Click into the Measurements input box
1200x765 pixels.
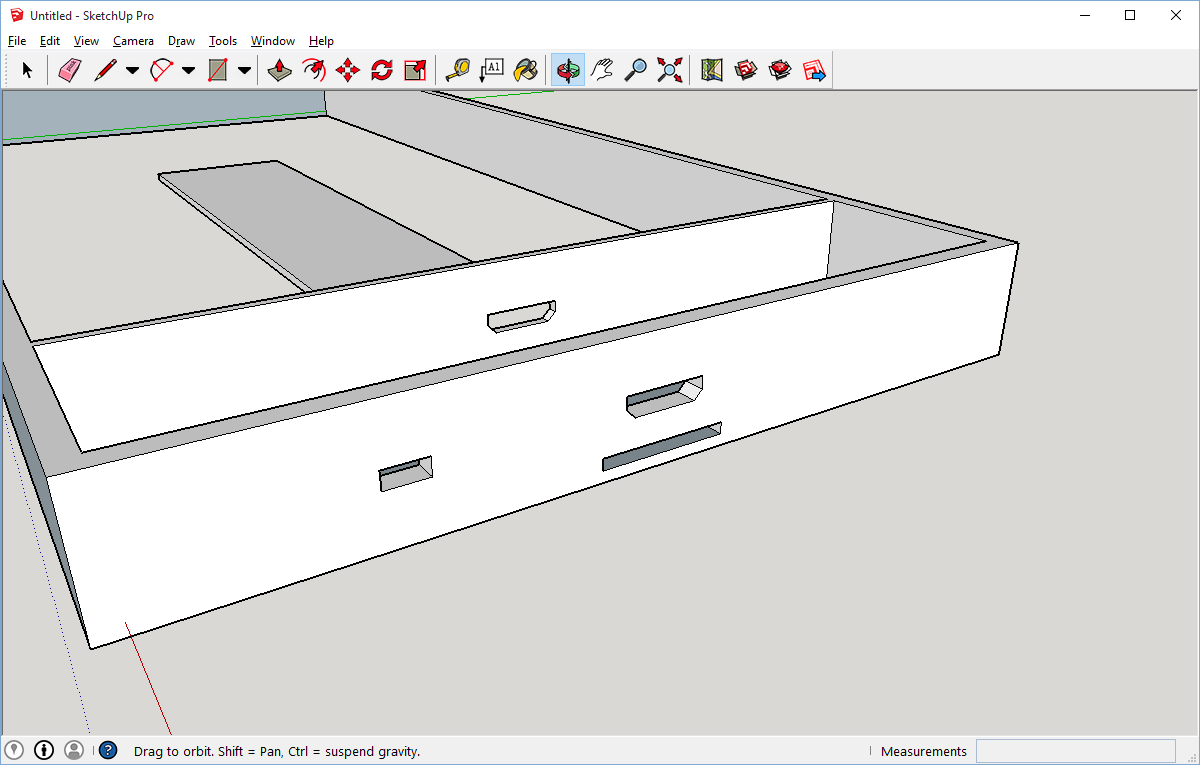(x=1076, y=751)
